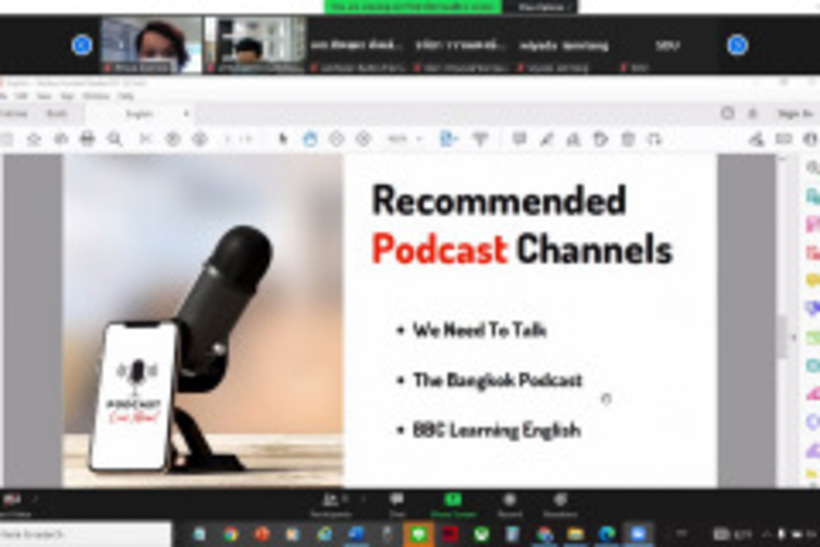Expand the zoom percentage dropdown

[418, 139]
